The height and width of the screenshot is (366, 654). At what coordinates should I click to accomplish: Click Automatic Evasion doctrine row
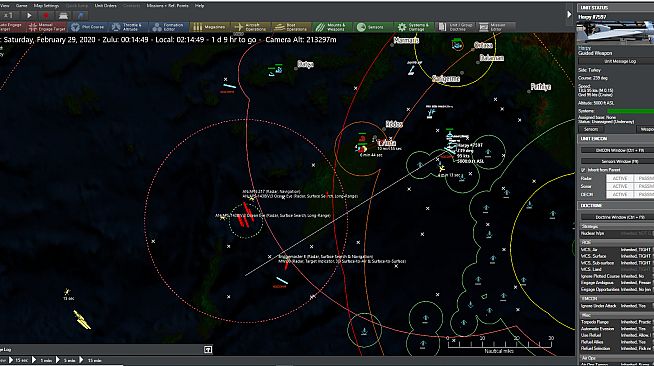coord(616,328)
